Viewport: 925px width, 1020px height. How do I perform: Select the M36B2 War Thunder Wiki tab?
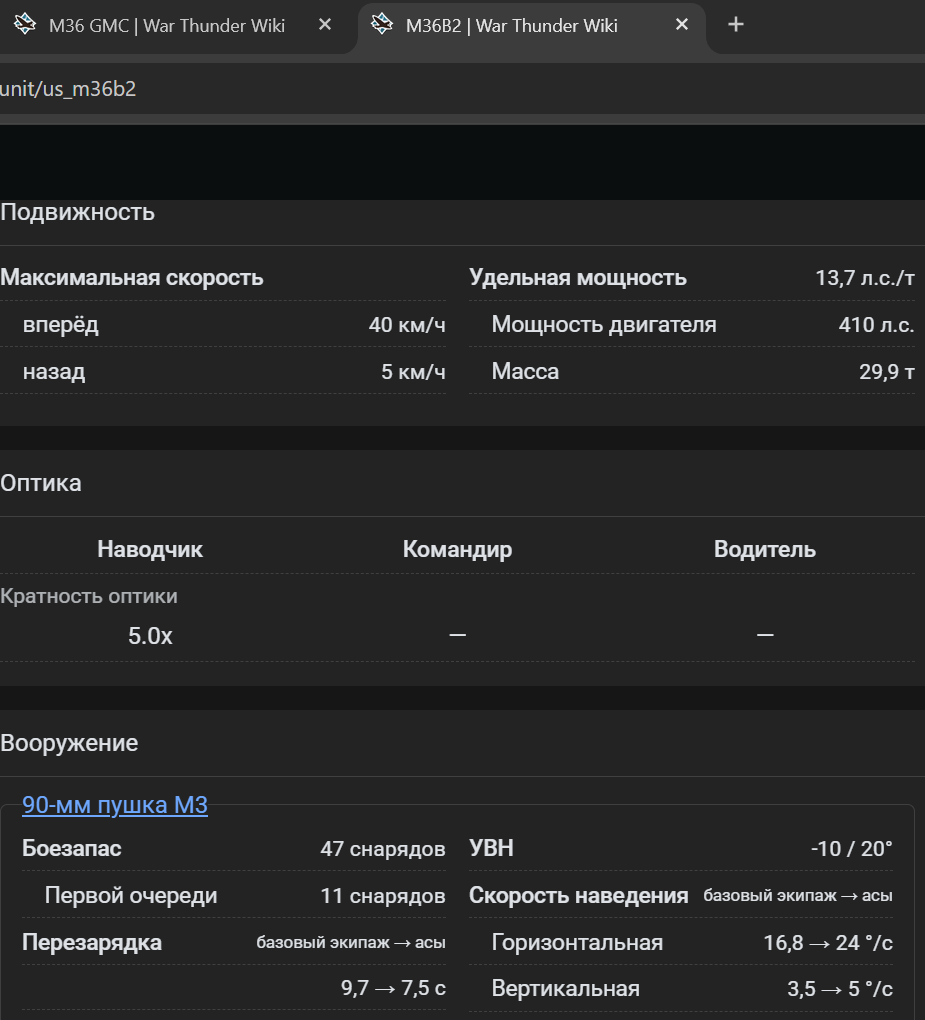(511, 25)
